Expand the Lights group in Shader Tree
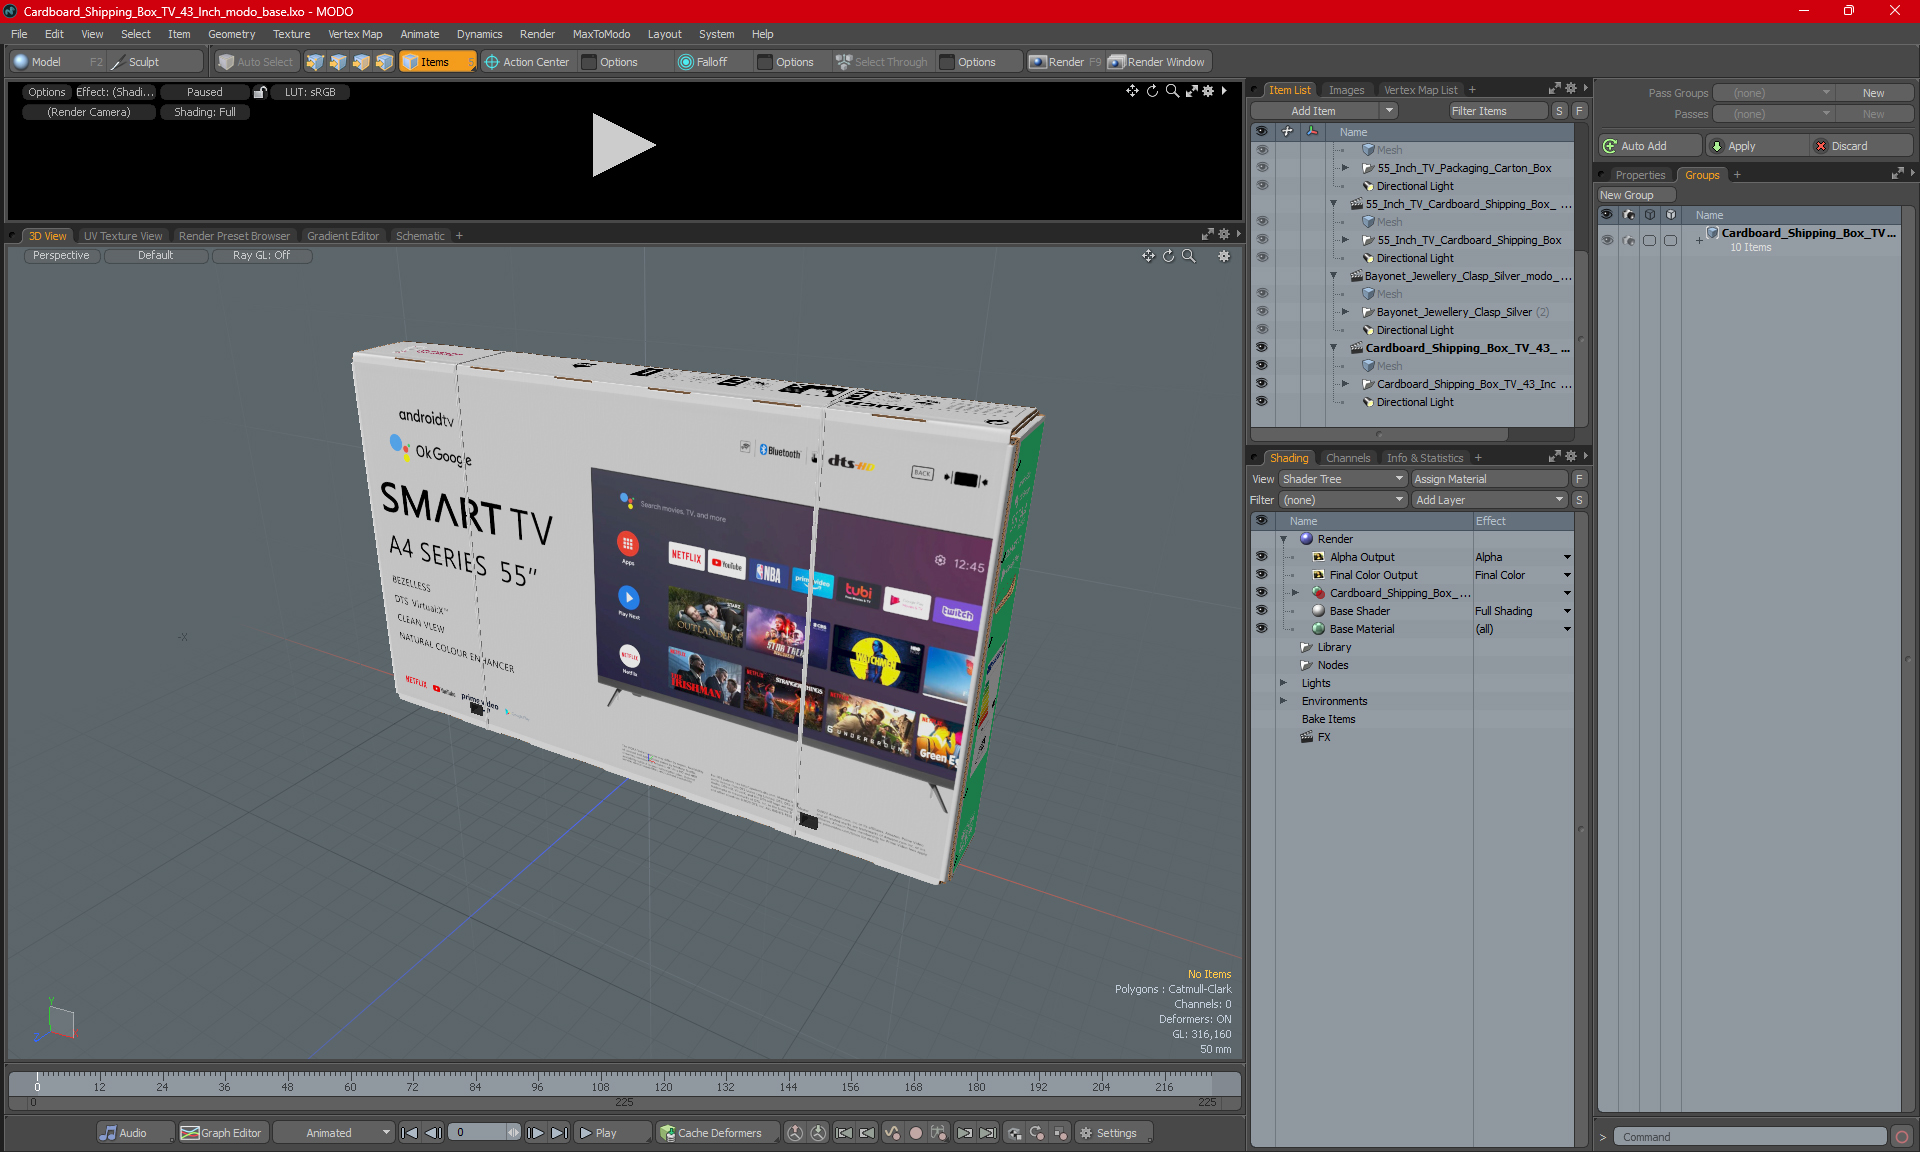Viewport: 1920px width, 1152px height. pos(1284,683)
